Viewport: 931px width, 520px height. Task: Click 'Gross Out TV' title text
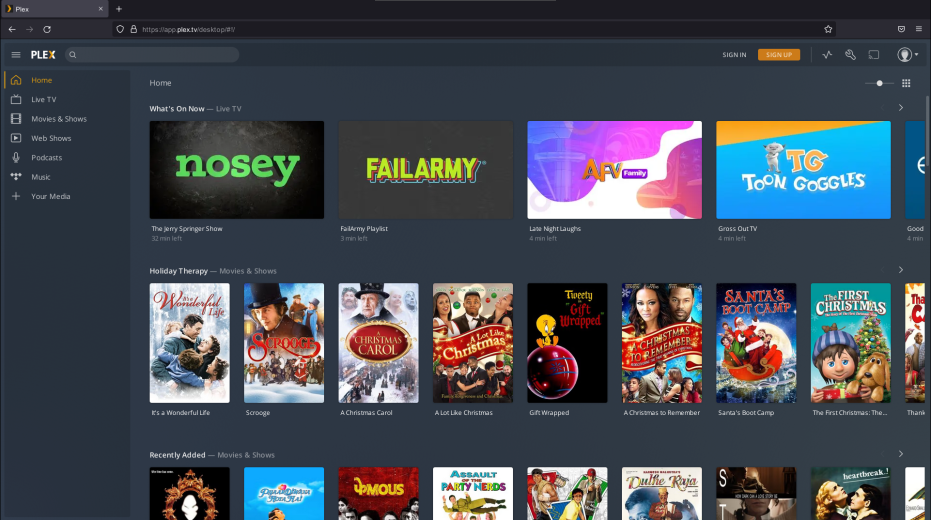click(737, 229)
